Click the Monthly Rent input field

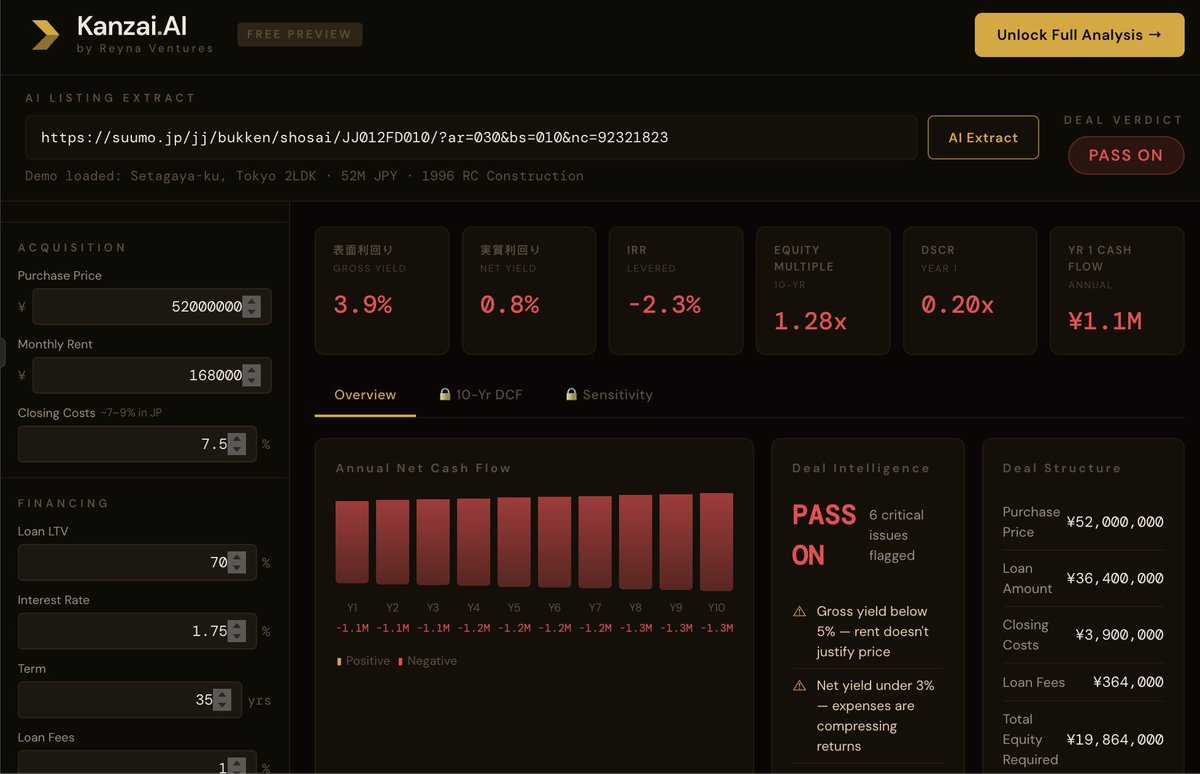[152, 375]
